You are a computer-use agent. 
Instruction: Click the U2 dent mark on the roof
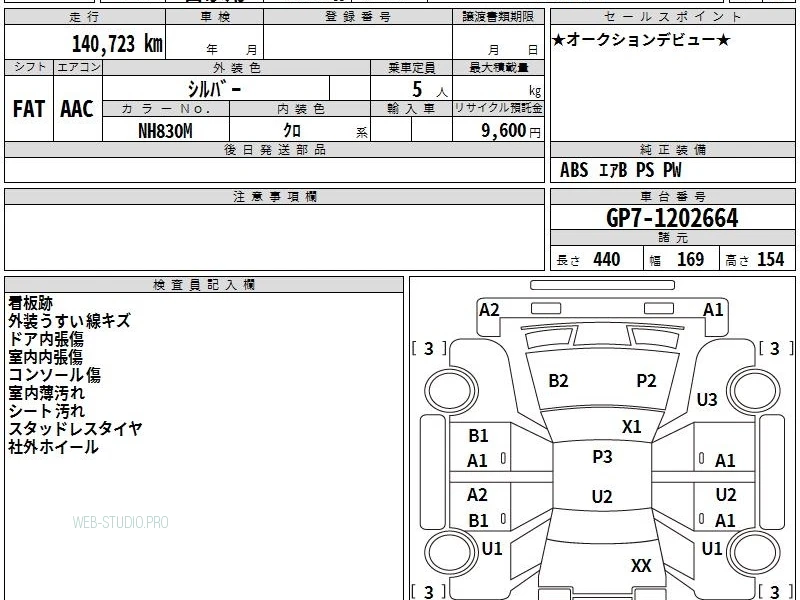(602, 496)
